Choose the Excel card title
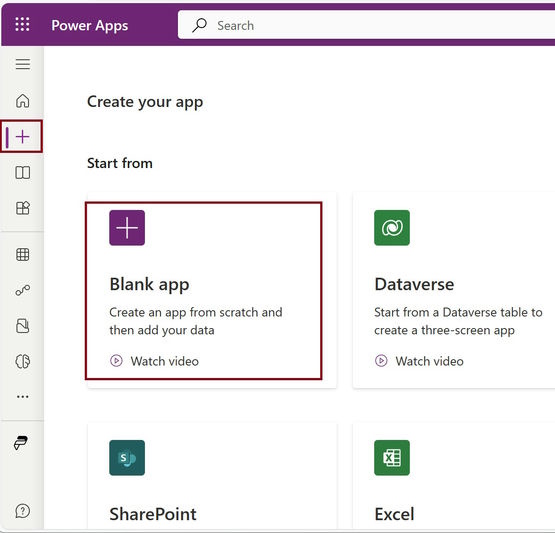 click(394, 514)
